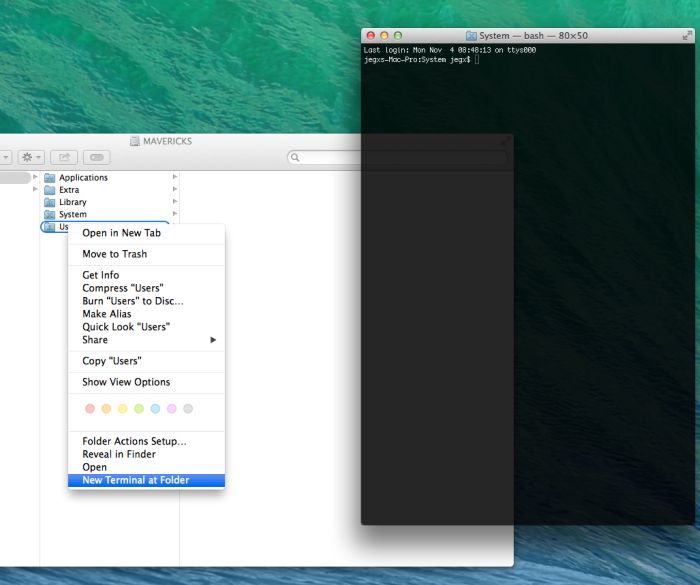Open the Share submenu
Image resolution: width=700 pixels, height=585 pixels.
(146, 340)
